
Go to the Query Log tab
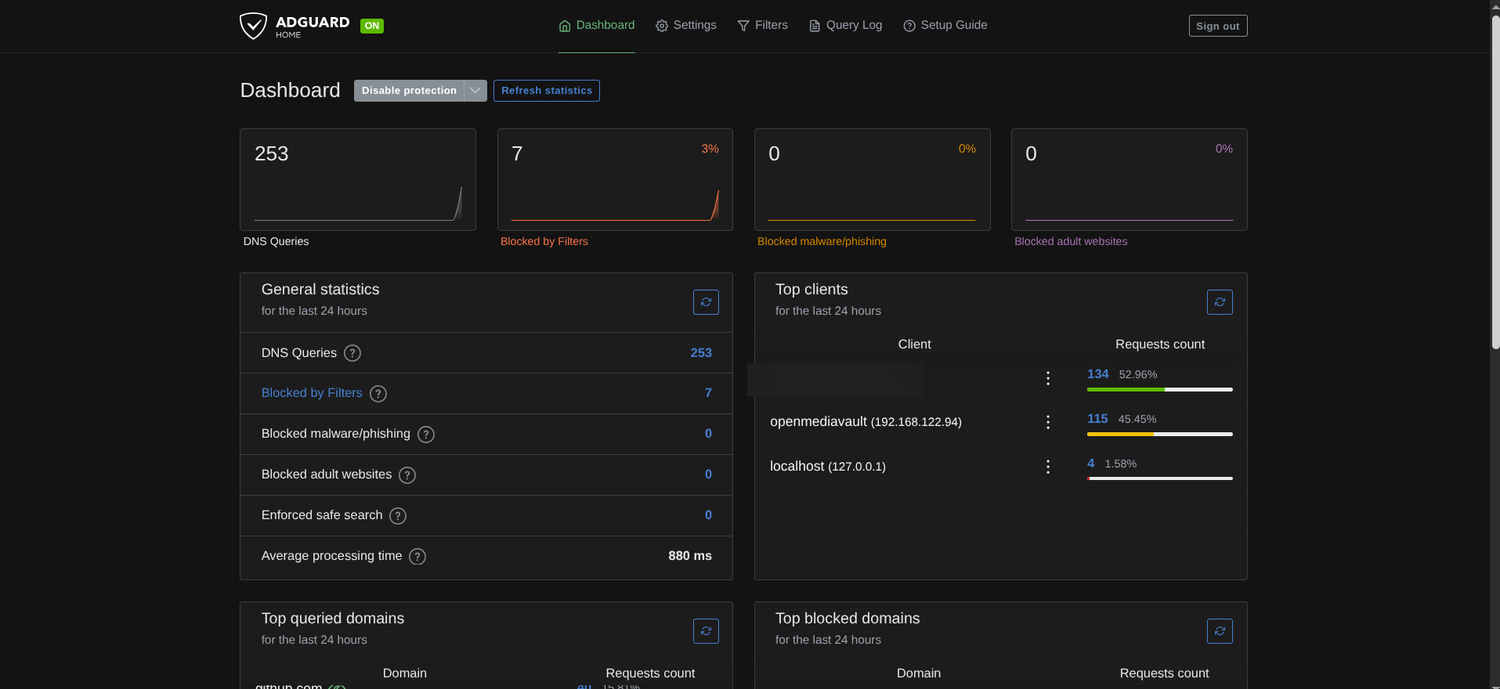(845, 25)
